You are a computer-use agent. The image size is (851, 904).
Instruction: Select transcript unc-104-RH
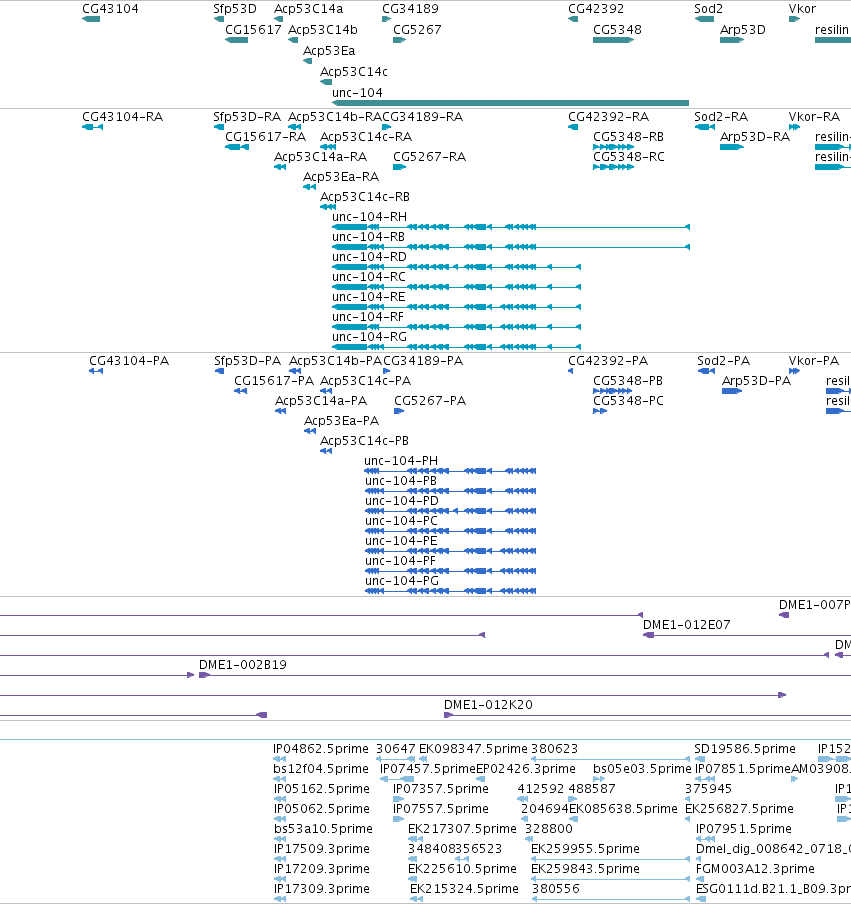tap(510, 227)
